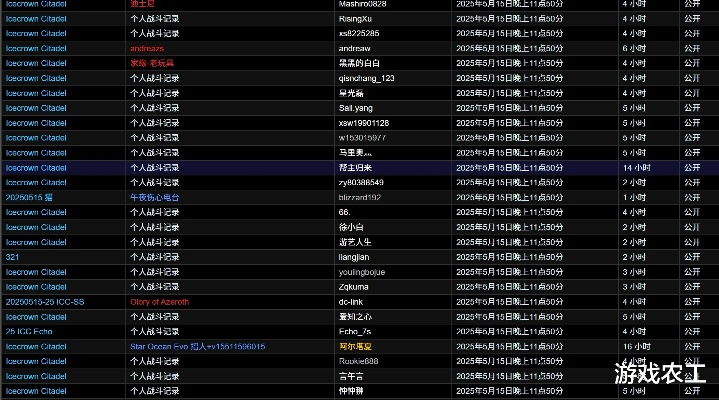This screenshot has width=719, height=400.
Task: Open the '午夜伤心电台' guild link
Action: 155,197
